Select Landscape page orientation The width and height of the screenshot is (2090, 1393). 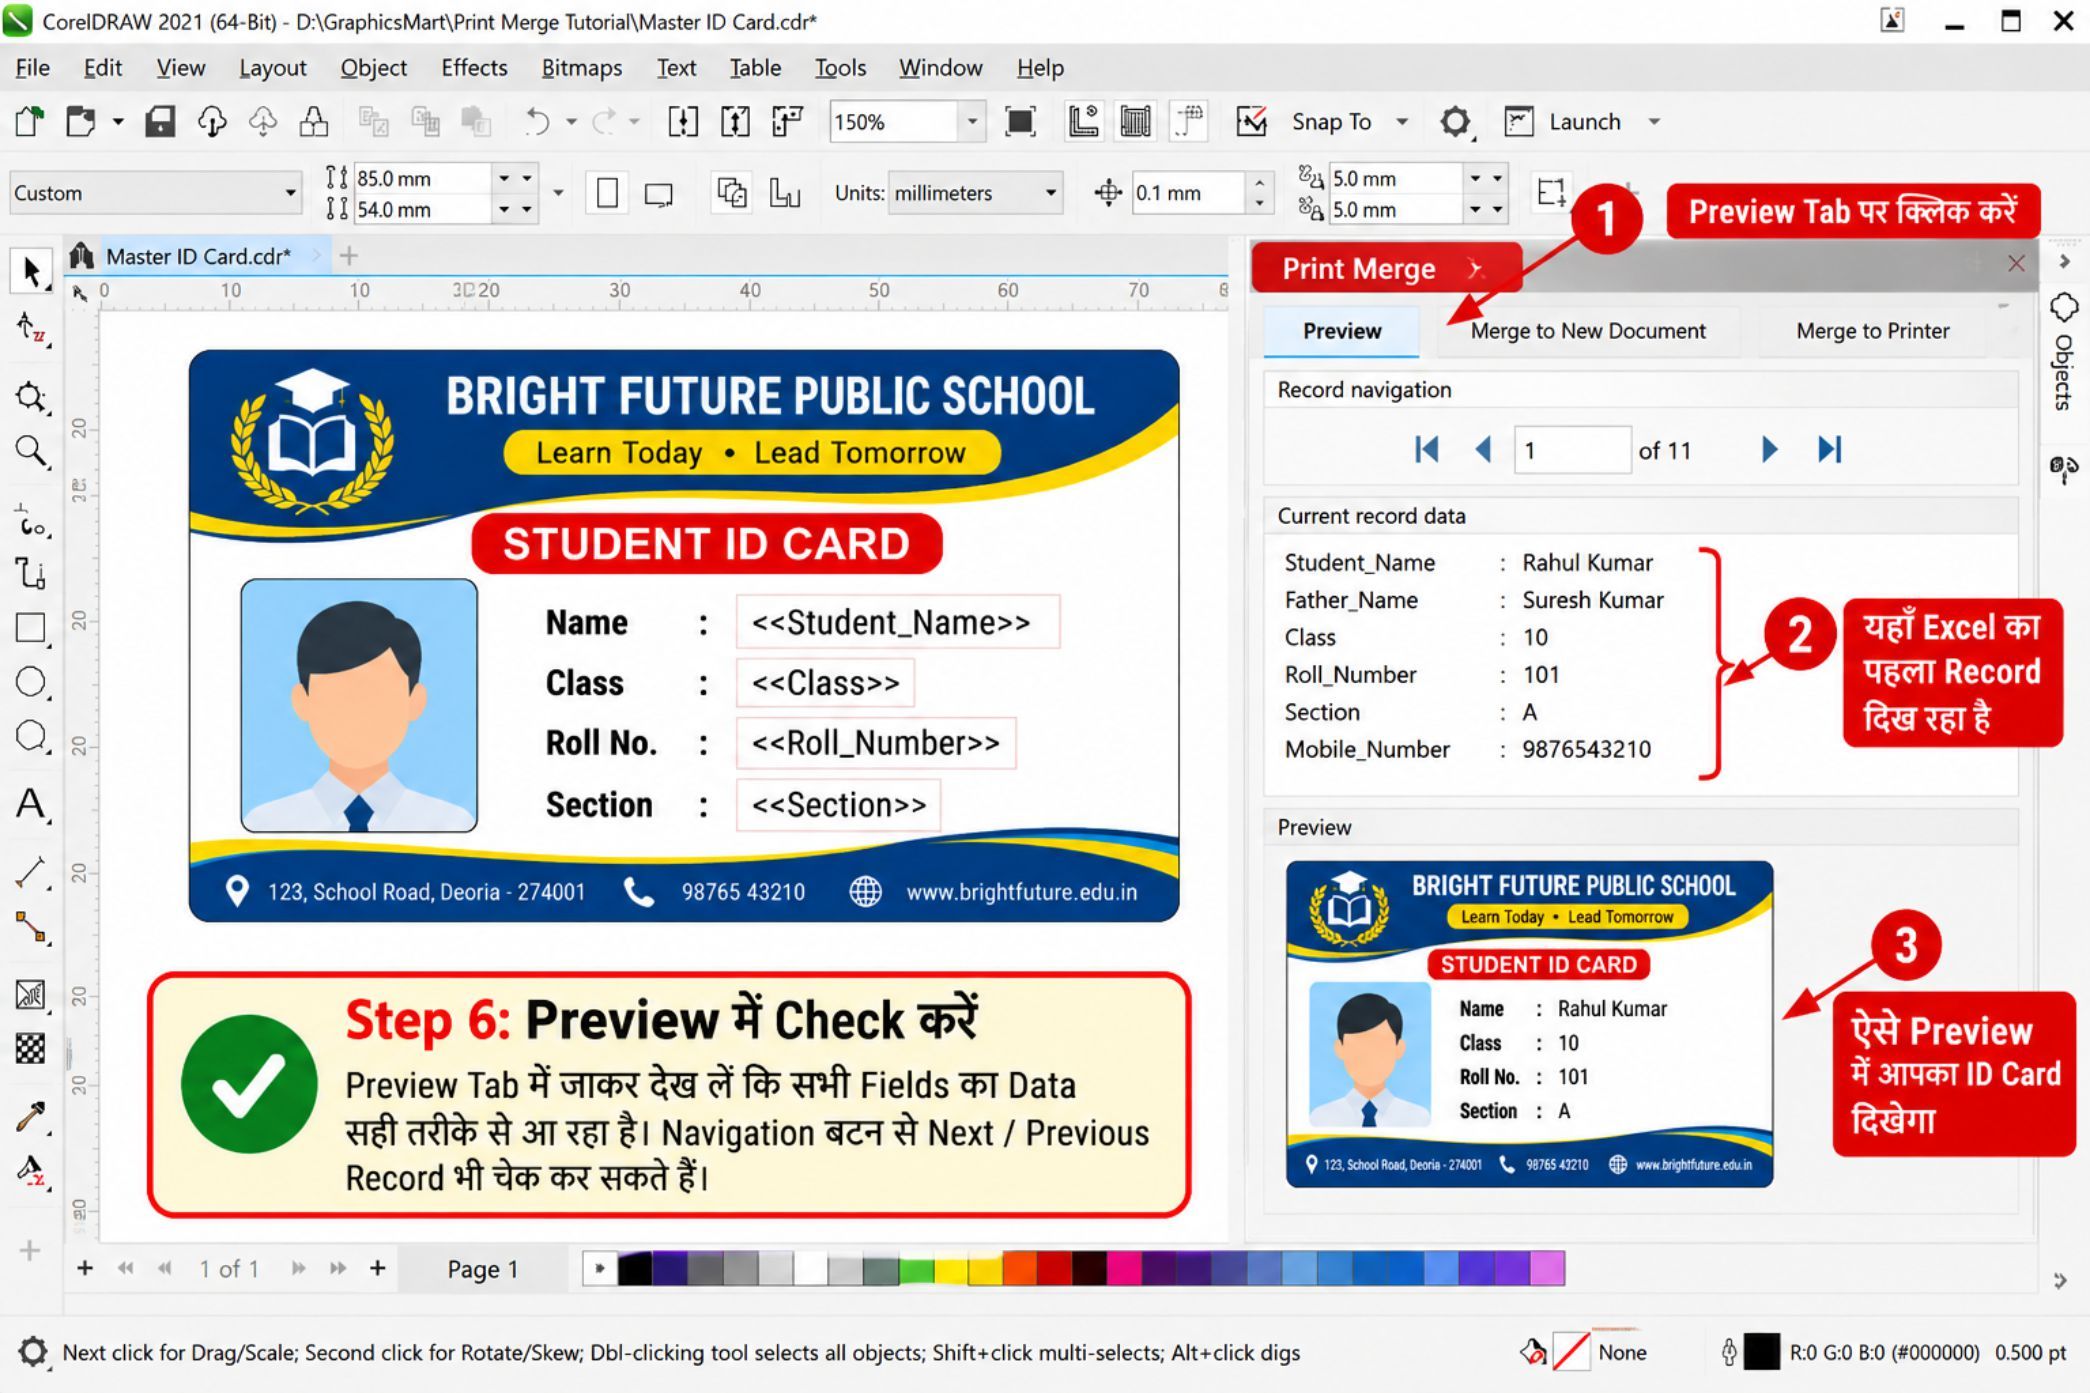tap(659, 192)
